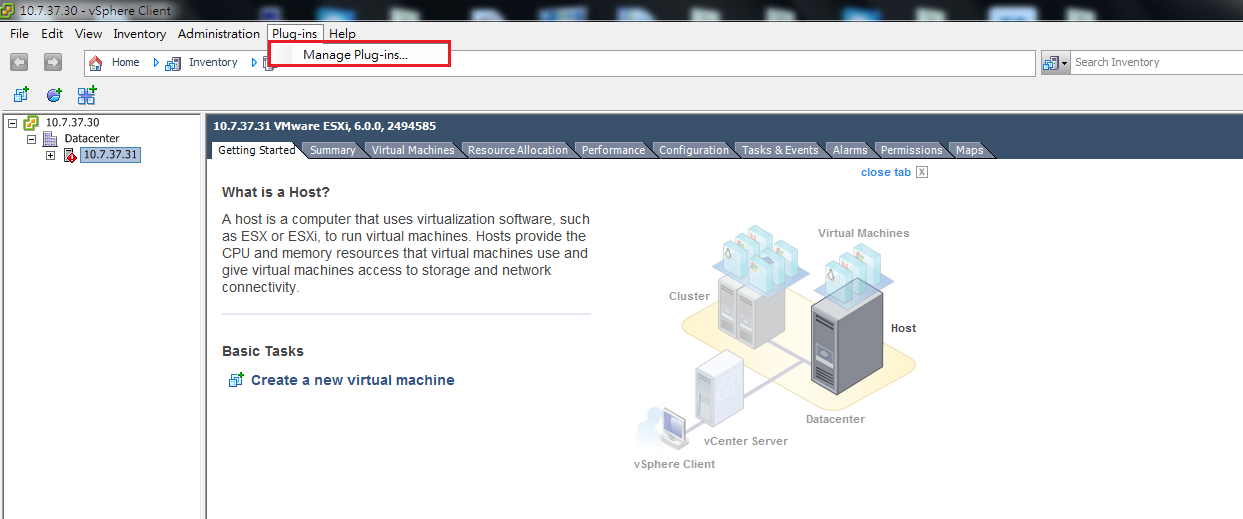Open the dropdown arrow after Home breadcrumb
Image resolution: width=1243 pixels, height=519 pixels.
tap(156, 62)
